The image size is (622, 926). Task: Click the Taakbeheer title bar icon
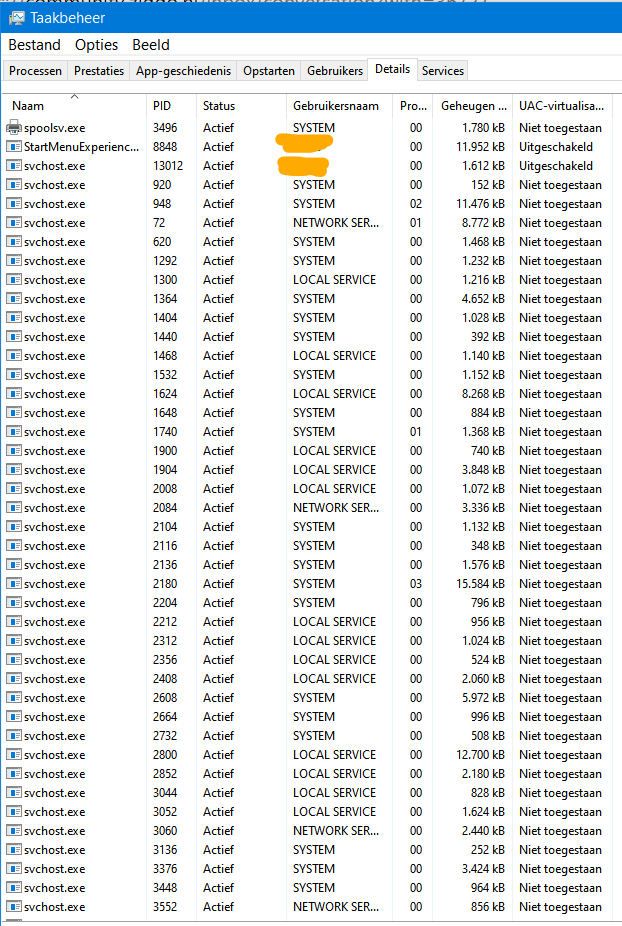(17, 18)
